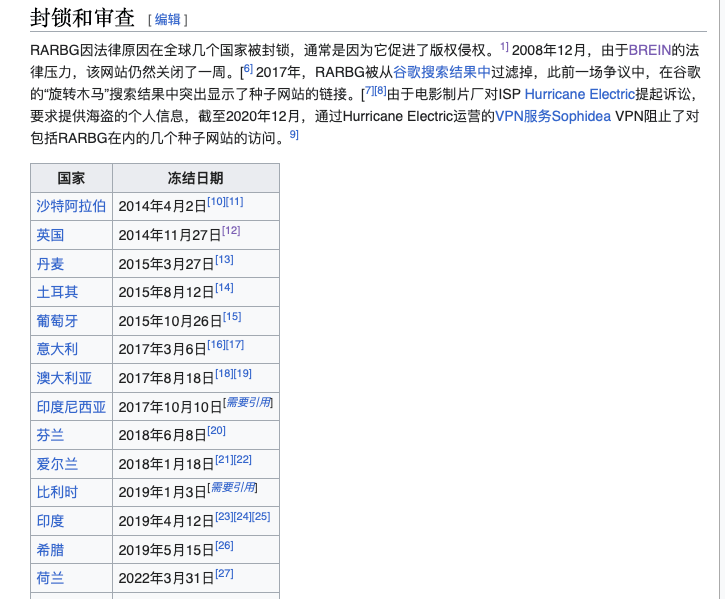Click citation reference 9 at paragraph end
725x599 pixels.
pyautogui.click(x=294, y=134)
